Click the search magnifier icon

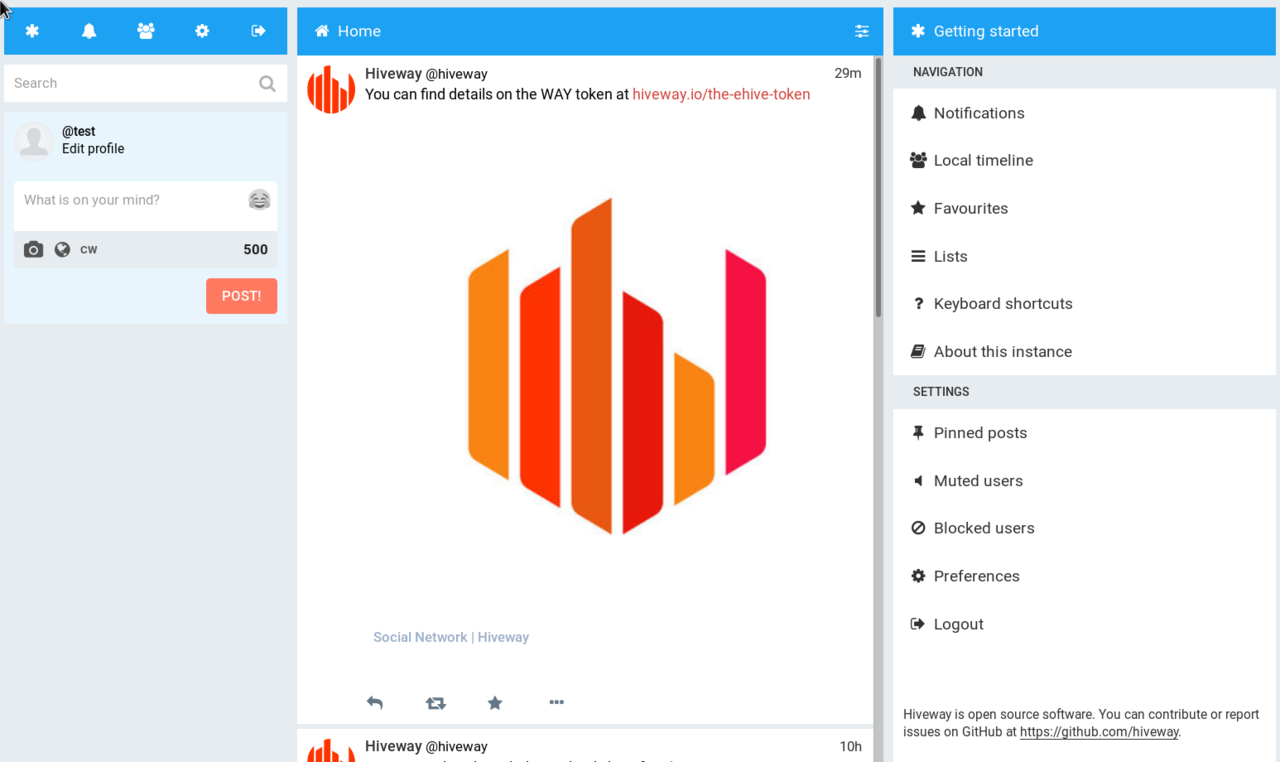267,84
